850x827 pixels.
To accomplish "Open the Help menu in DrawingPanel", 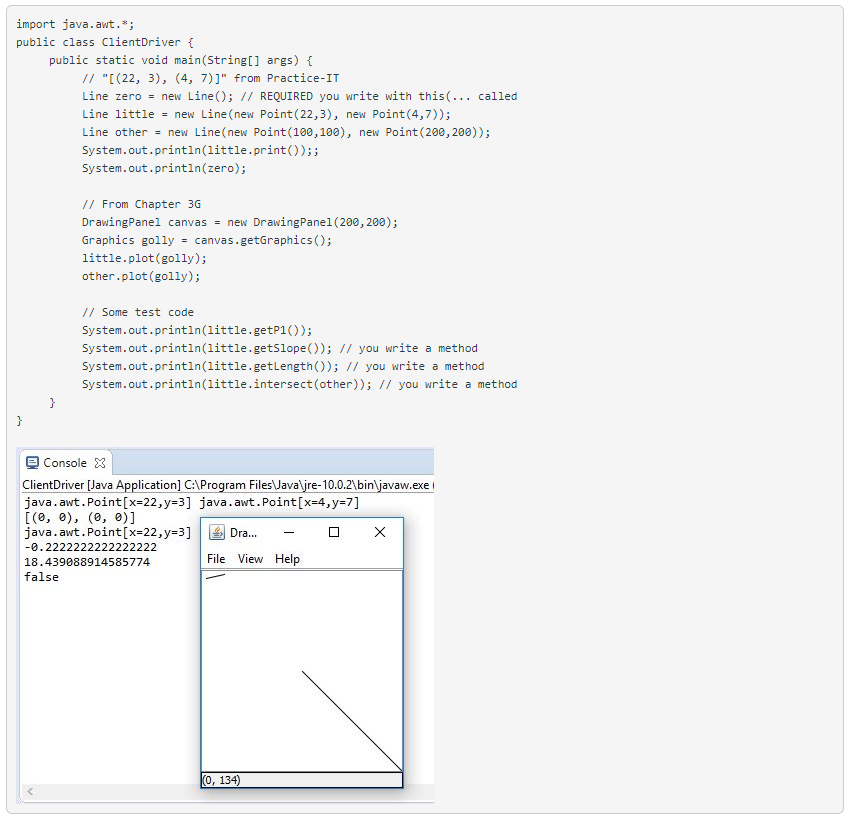I will (x=287, y=559).
